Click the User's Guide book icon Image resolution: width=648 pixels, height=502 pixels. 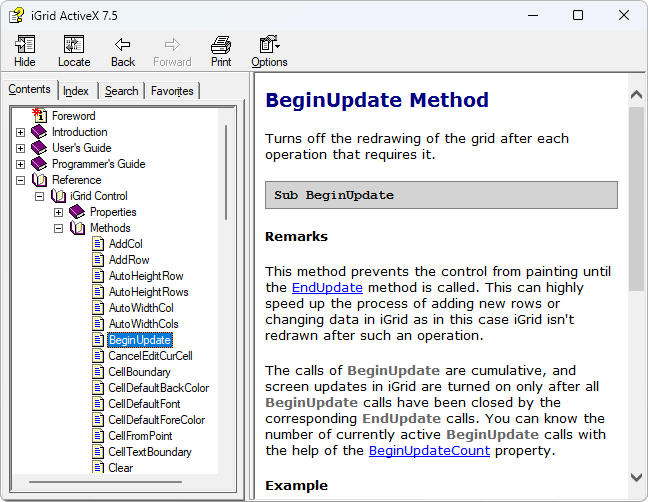pos(39,148)
